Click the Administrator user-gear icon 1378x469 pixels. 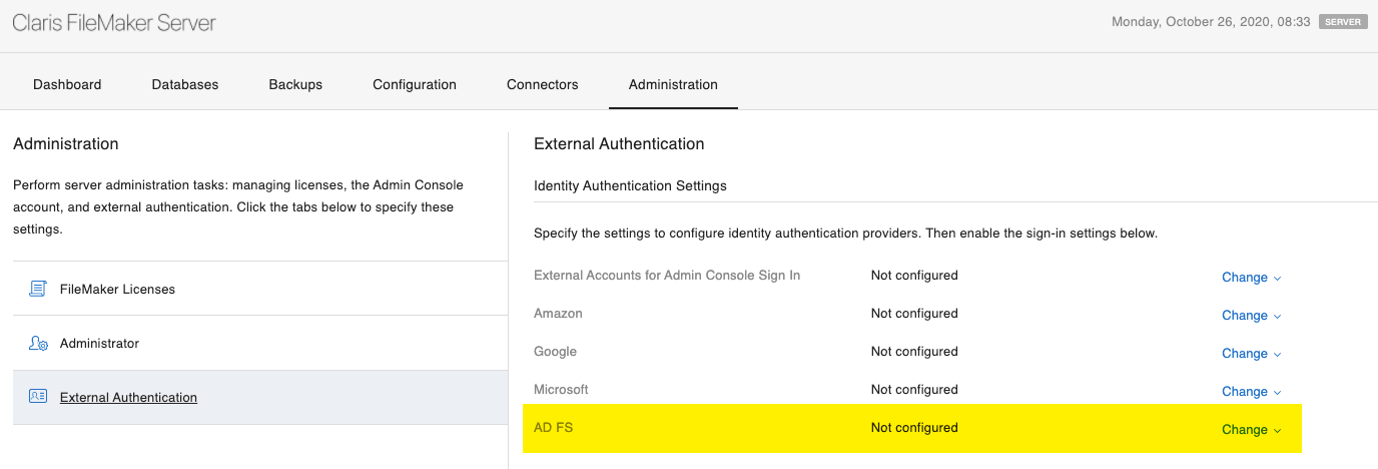click(38, 343)
